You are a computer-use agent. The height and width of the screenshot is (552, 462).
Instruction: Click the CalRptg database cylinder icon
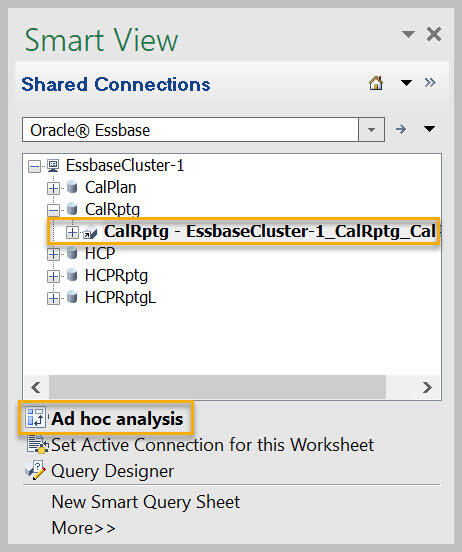coord(72,209)
